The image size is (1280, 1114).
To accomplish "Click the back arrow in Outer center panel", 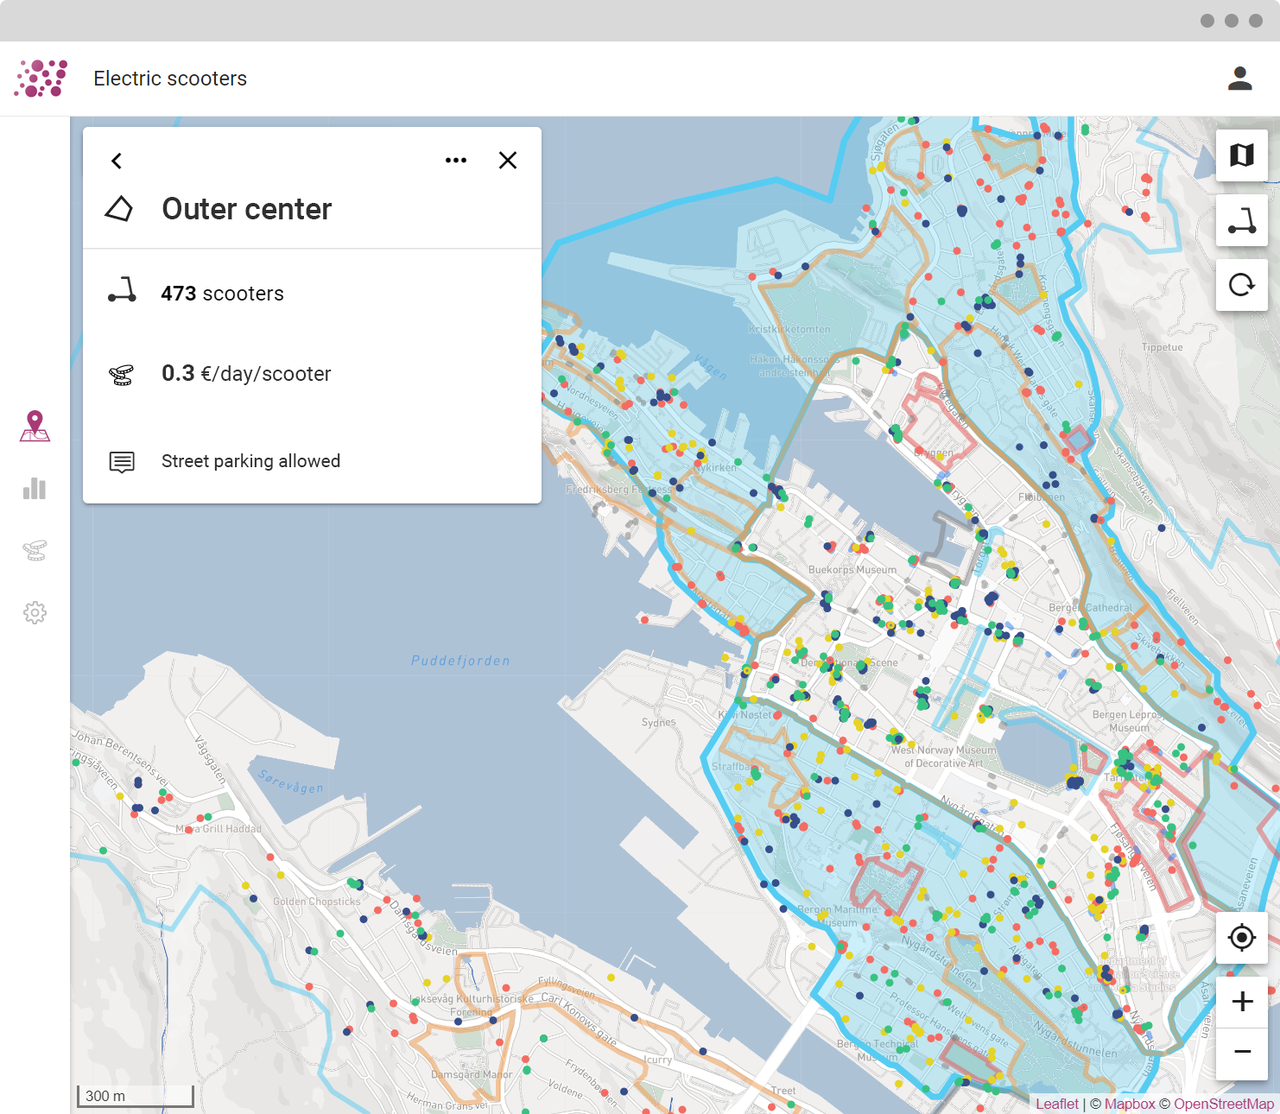I will [117, 161].
